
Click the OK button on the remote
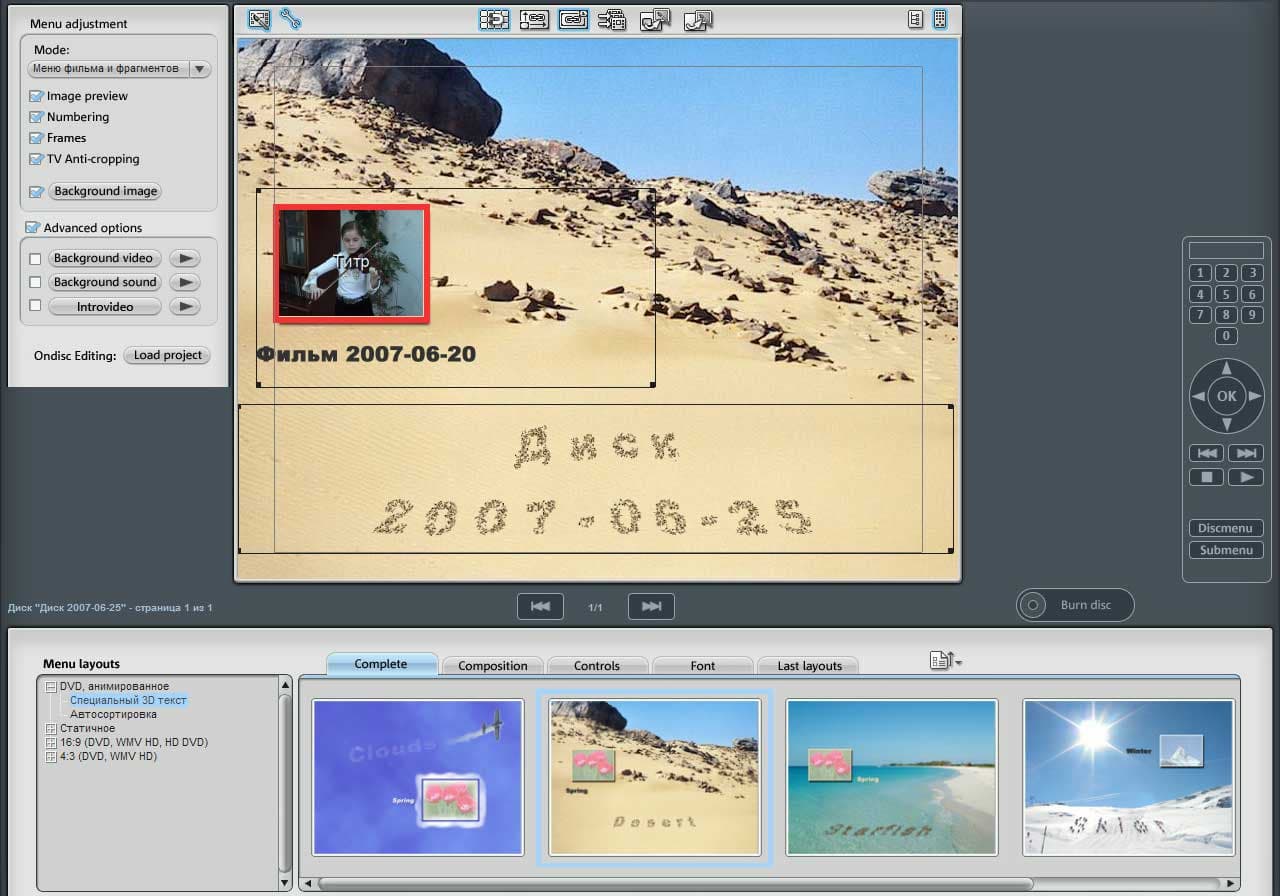tap(1226, 396)
